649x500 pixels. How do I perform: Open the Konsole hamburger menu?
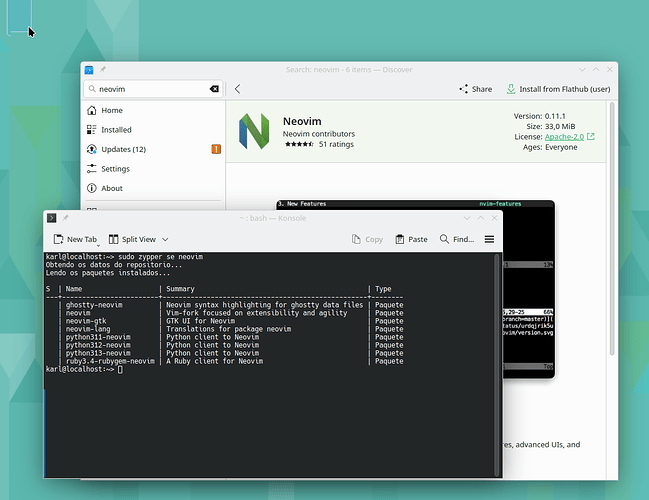pyautogui.click(x=489, y=239)
